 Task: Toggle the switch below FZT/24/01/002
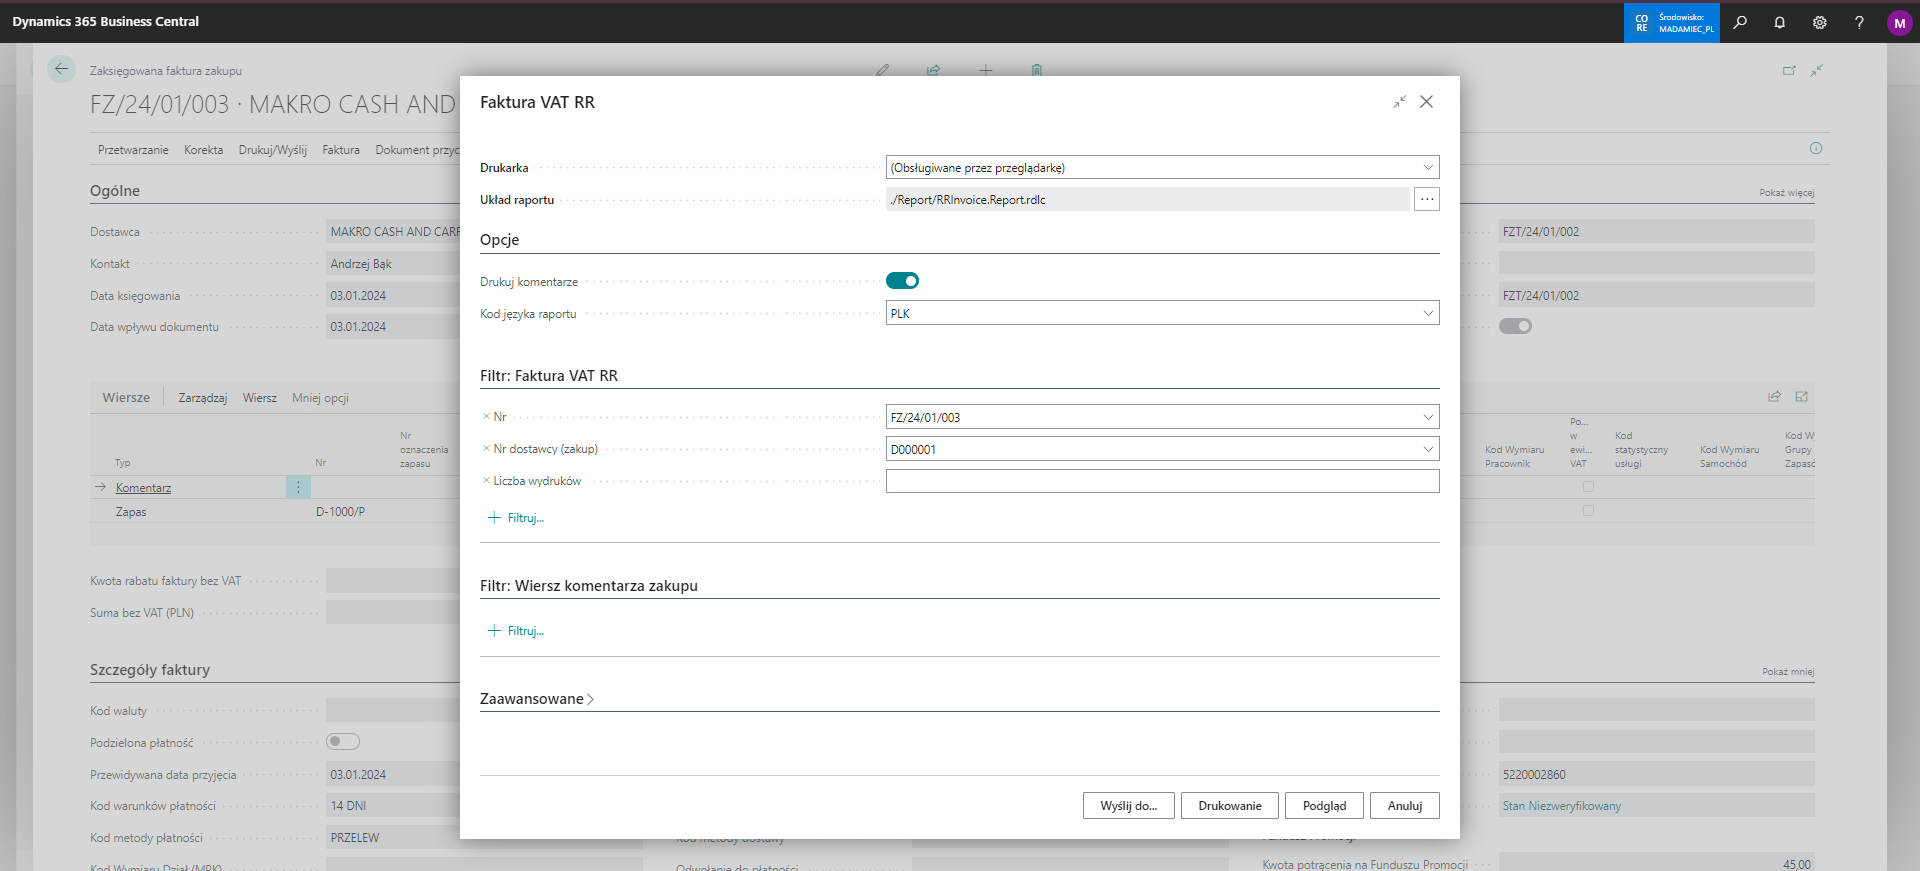pos(1515,326)
